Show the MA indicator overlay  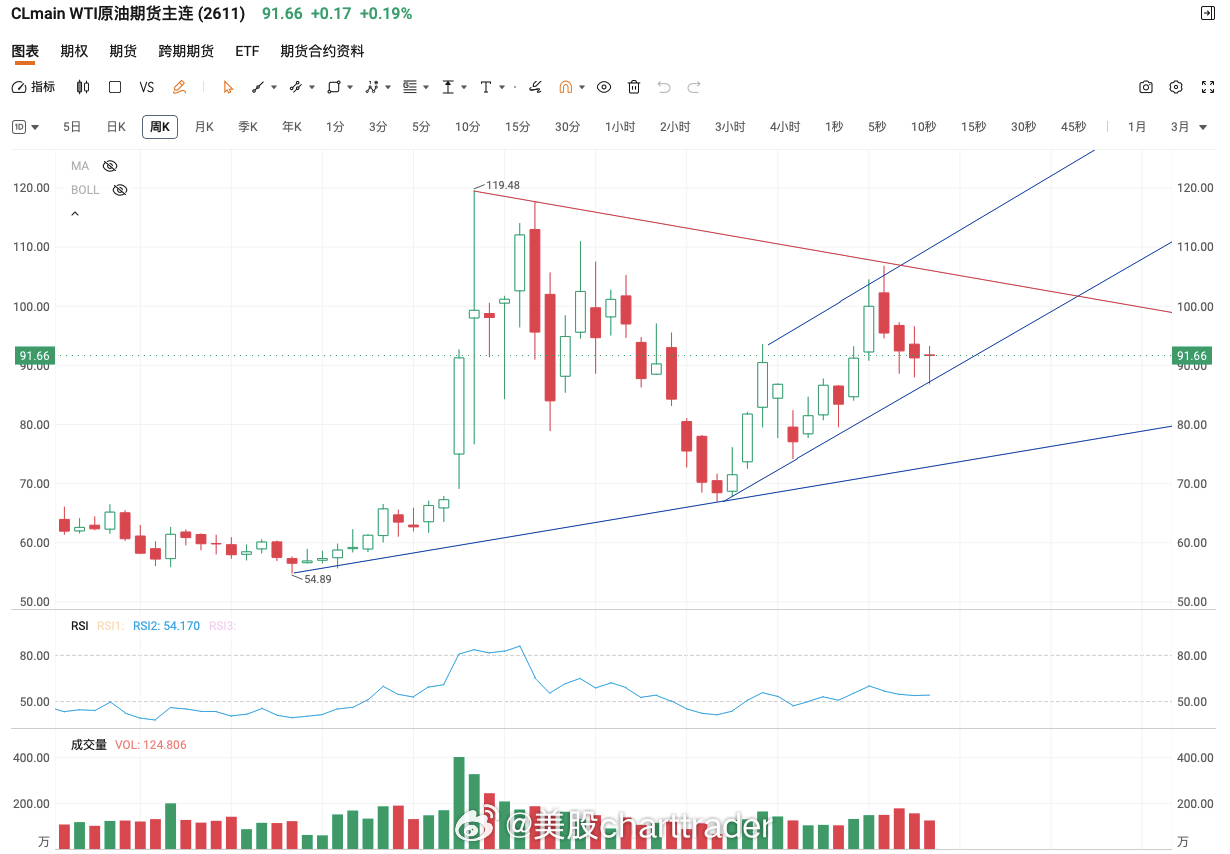(x=110, y=166)
